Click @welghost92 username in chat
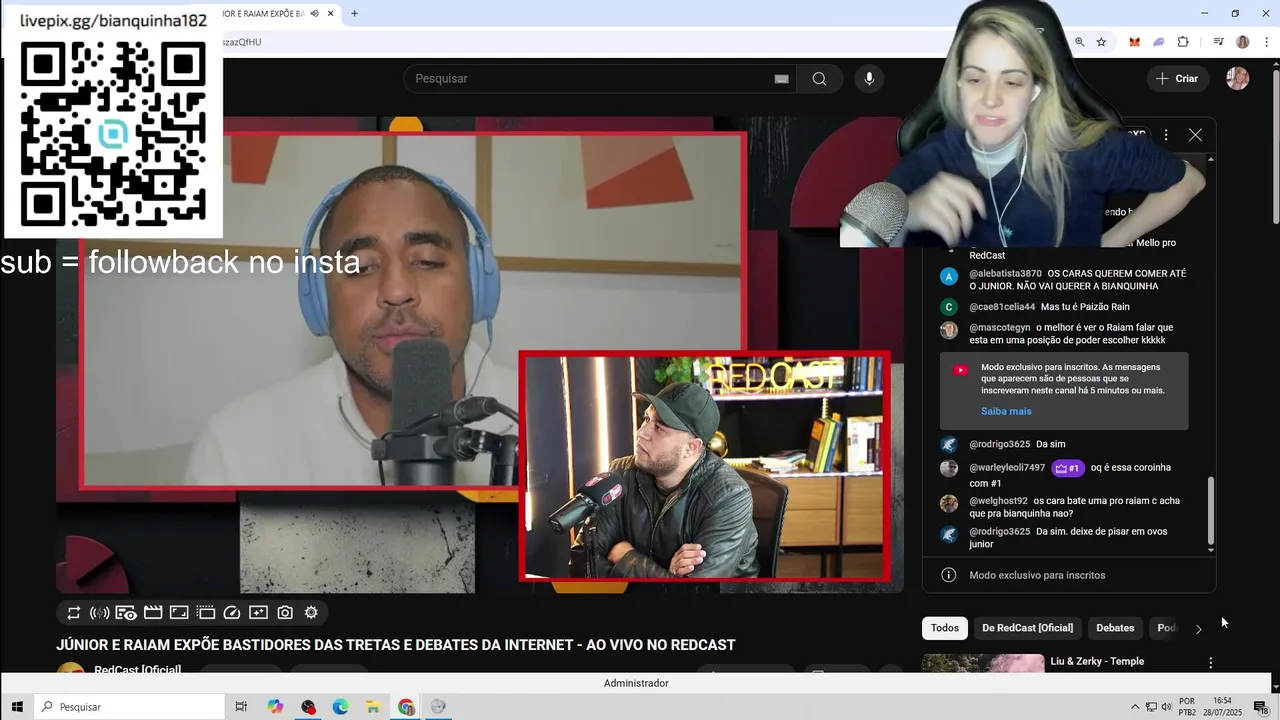This screenshot has height=720, width=1280. coord(998,501)
